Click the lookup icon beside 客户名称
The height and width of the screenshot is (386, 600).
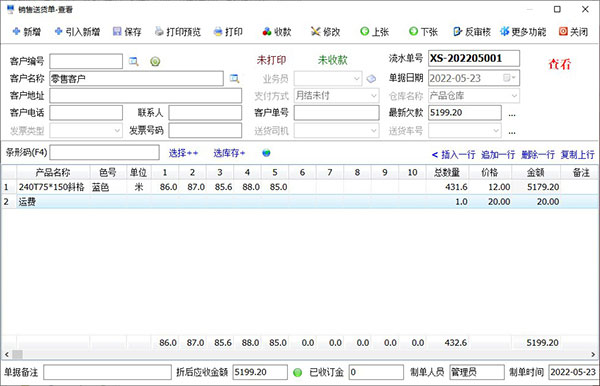pyautogui.click(x=234, y=78)
